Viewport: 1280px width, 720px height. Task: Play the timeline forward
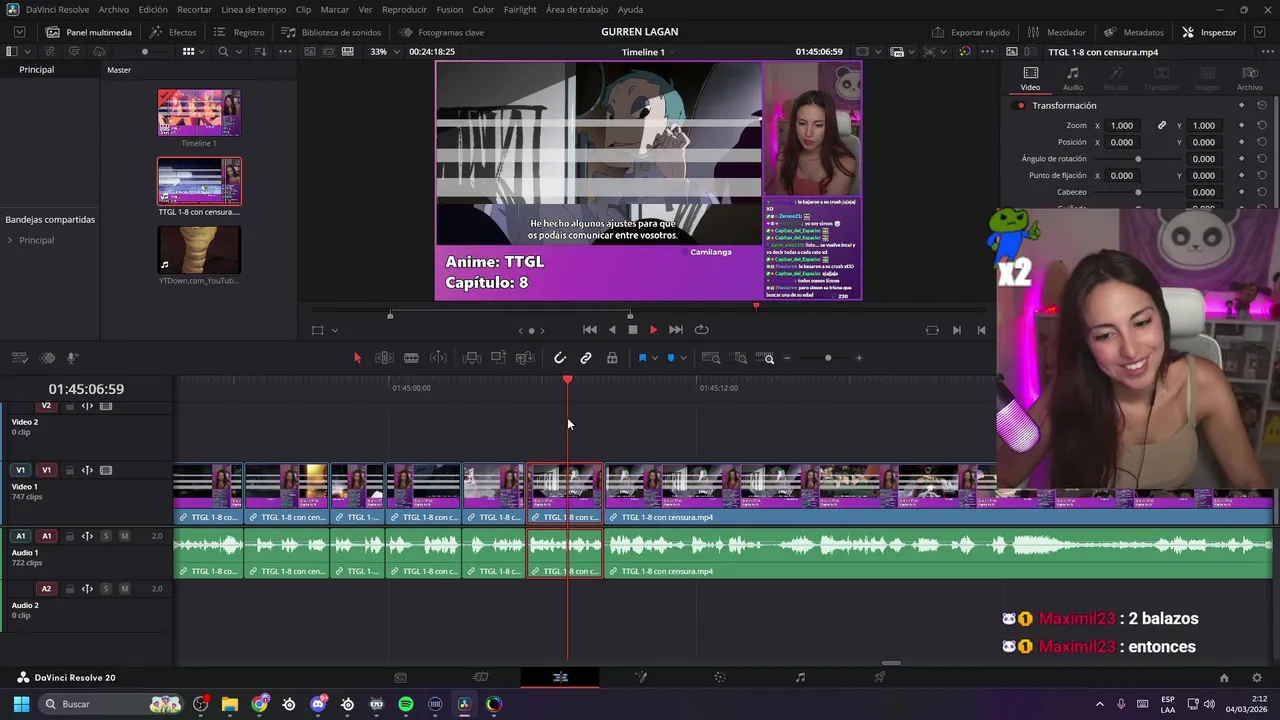click(653, 330)
